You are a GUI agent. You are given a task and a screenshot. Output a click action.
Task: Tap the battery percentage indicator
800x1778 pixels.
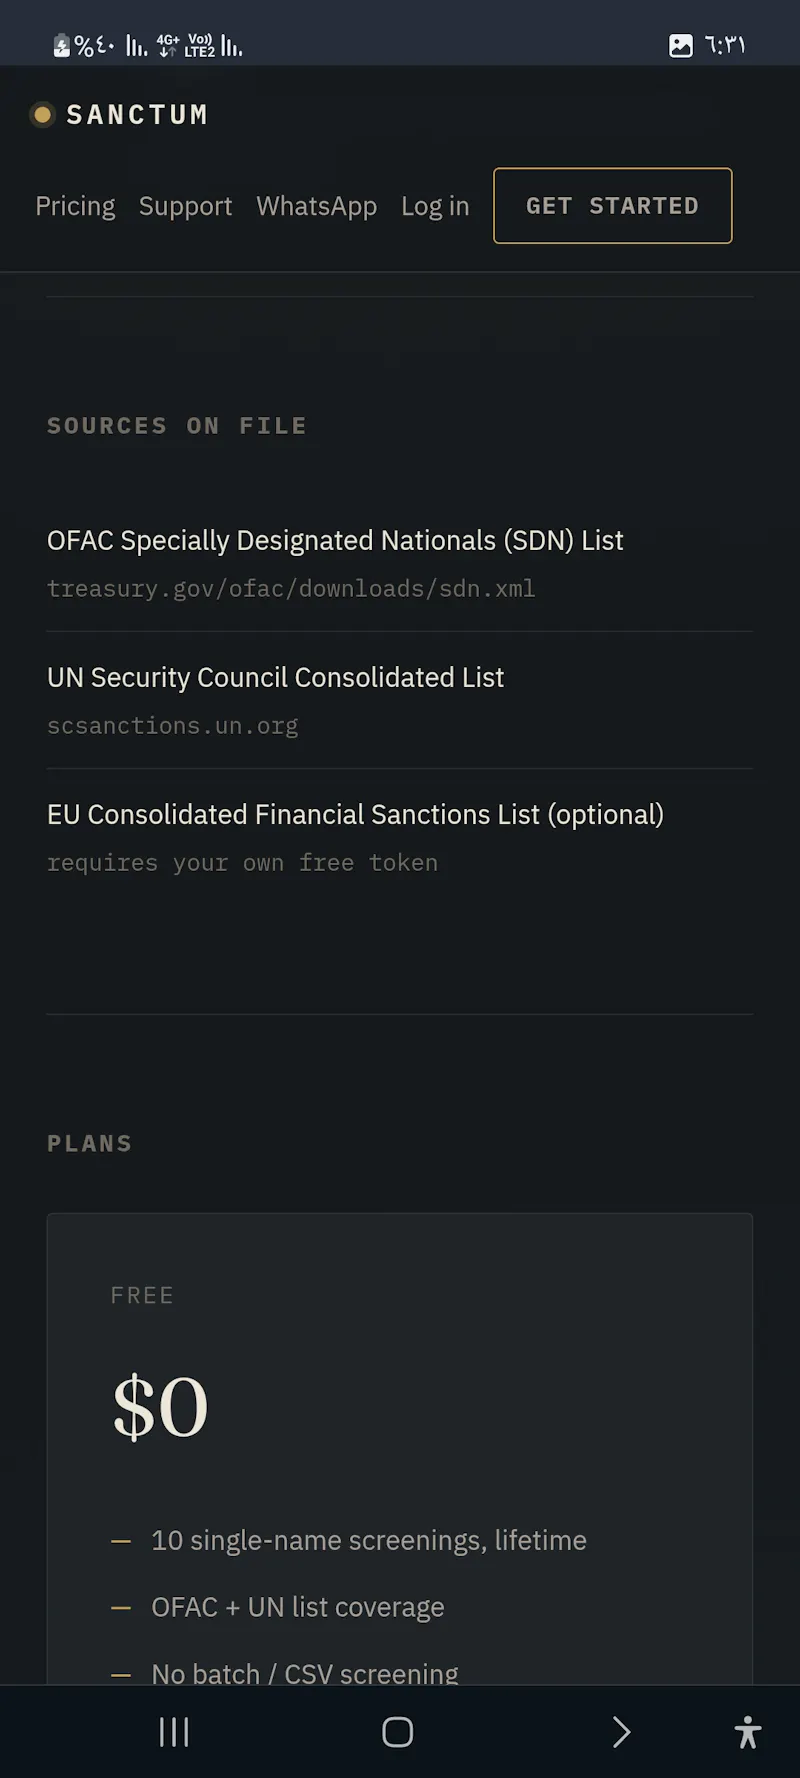[84, 46]
